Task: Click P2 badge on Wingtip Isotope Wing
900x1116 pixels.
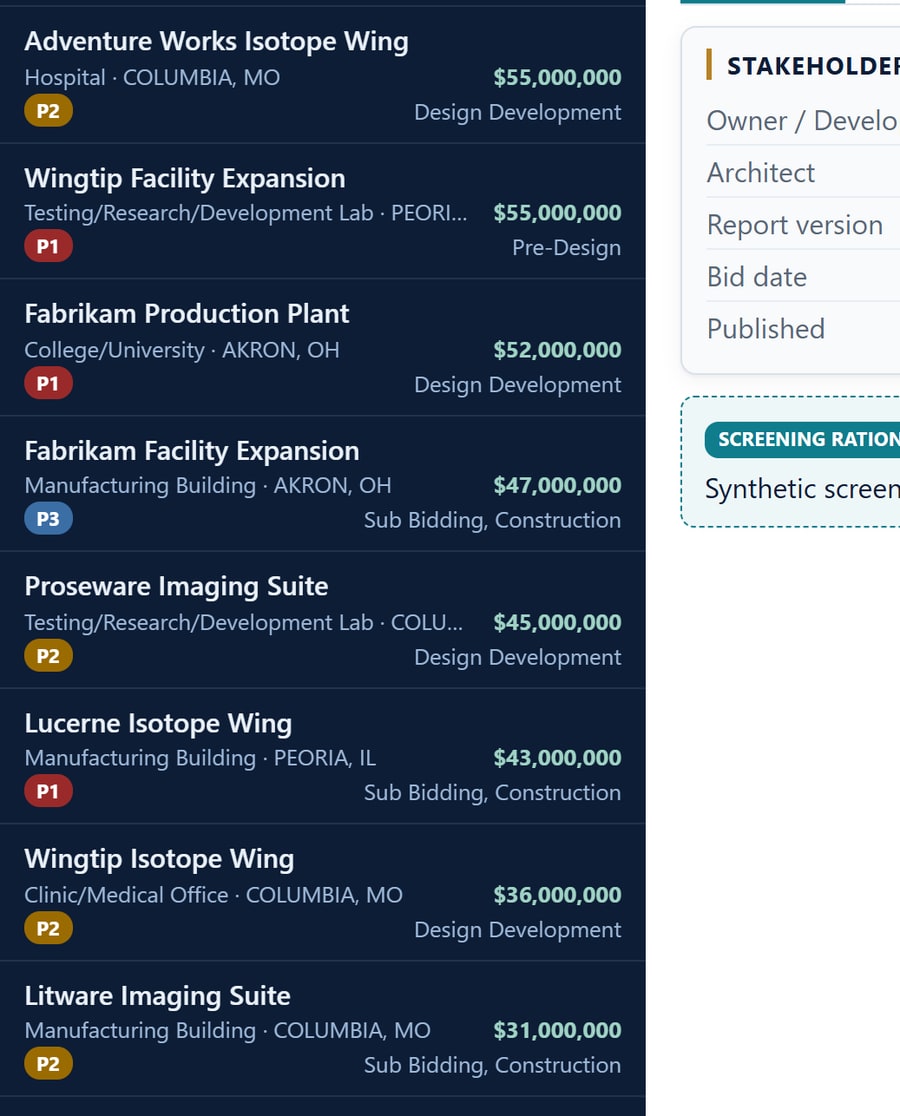Action: tap(48, 928)
